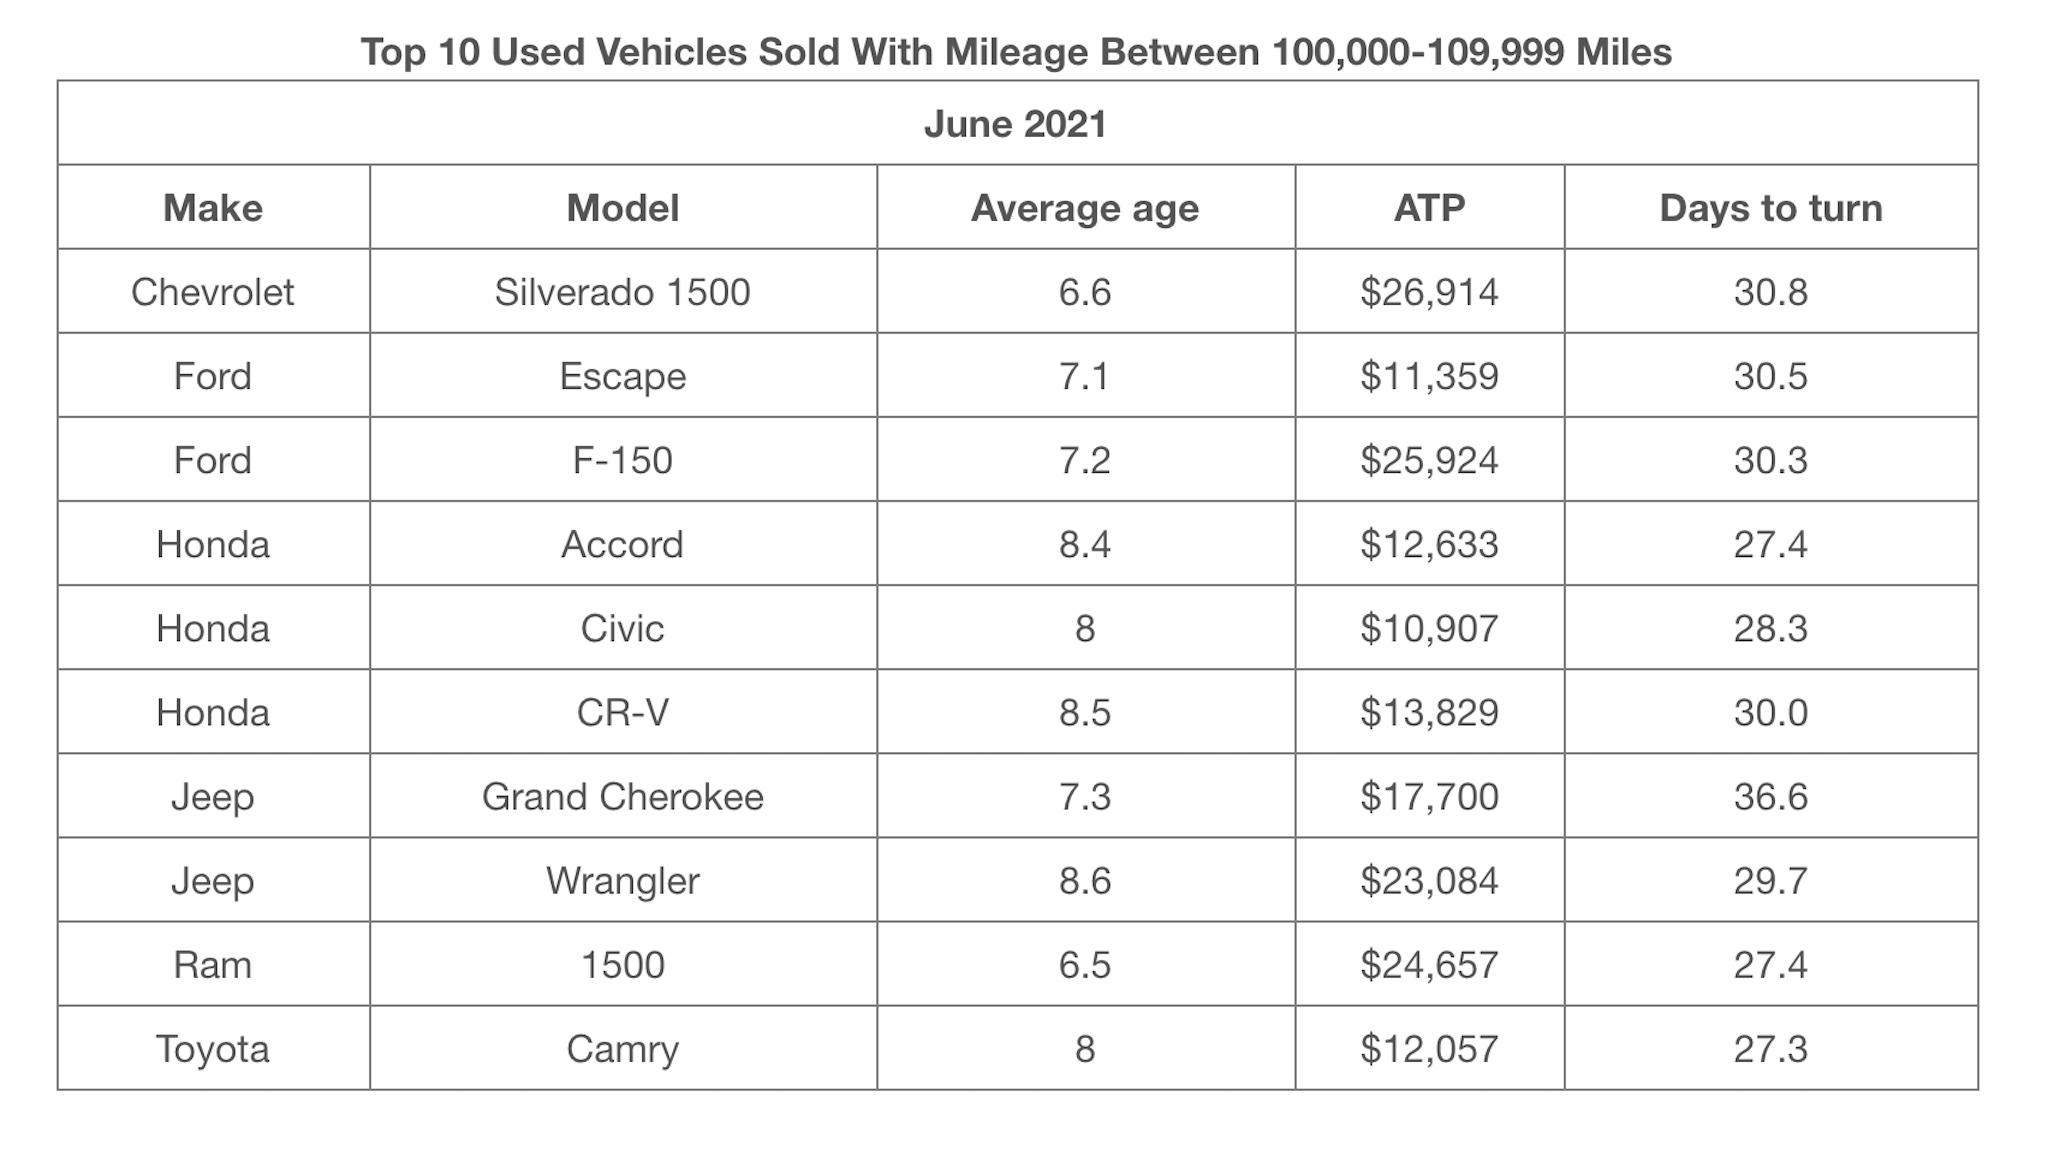
Task: Click the "F-150" model cell
Action: (x=622, y=460)
